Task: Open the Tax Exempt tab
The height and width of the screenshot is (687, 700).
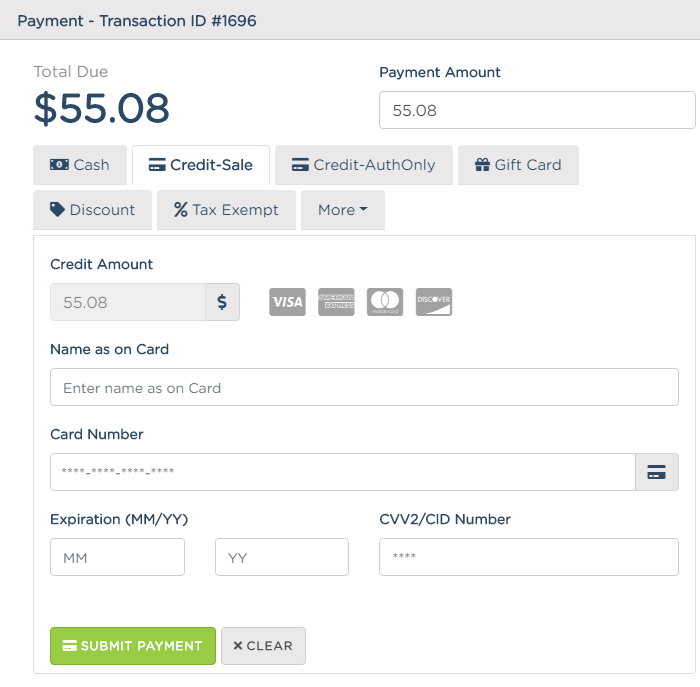Action: click(226, 210)
